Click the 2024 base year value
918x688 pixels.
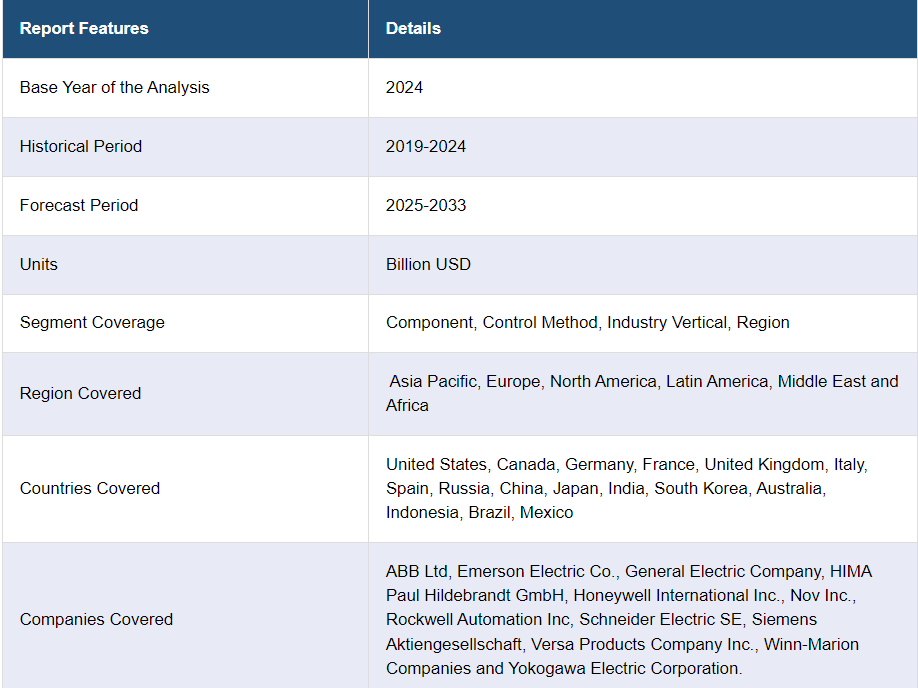[404, 88]
